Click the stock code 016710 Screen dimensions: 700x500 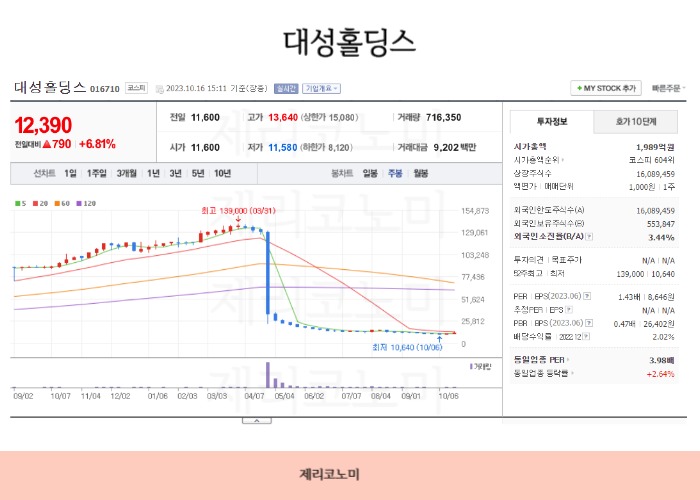coord(105,89)
